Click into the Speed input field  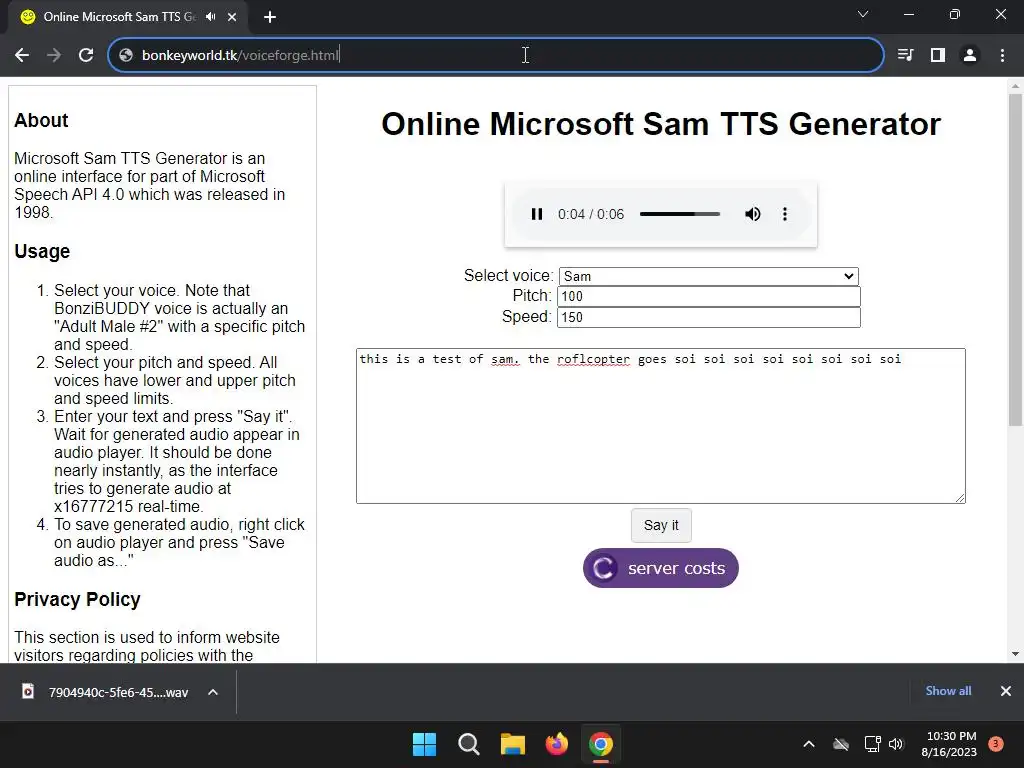click(x=709, y=317)
